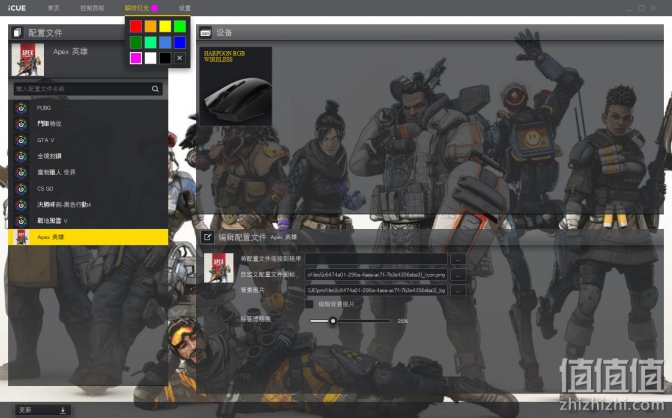Click the 设备 devices panel icon
This screenshot has width=672, height=418.
206,33
